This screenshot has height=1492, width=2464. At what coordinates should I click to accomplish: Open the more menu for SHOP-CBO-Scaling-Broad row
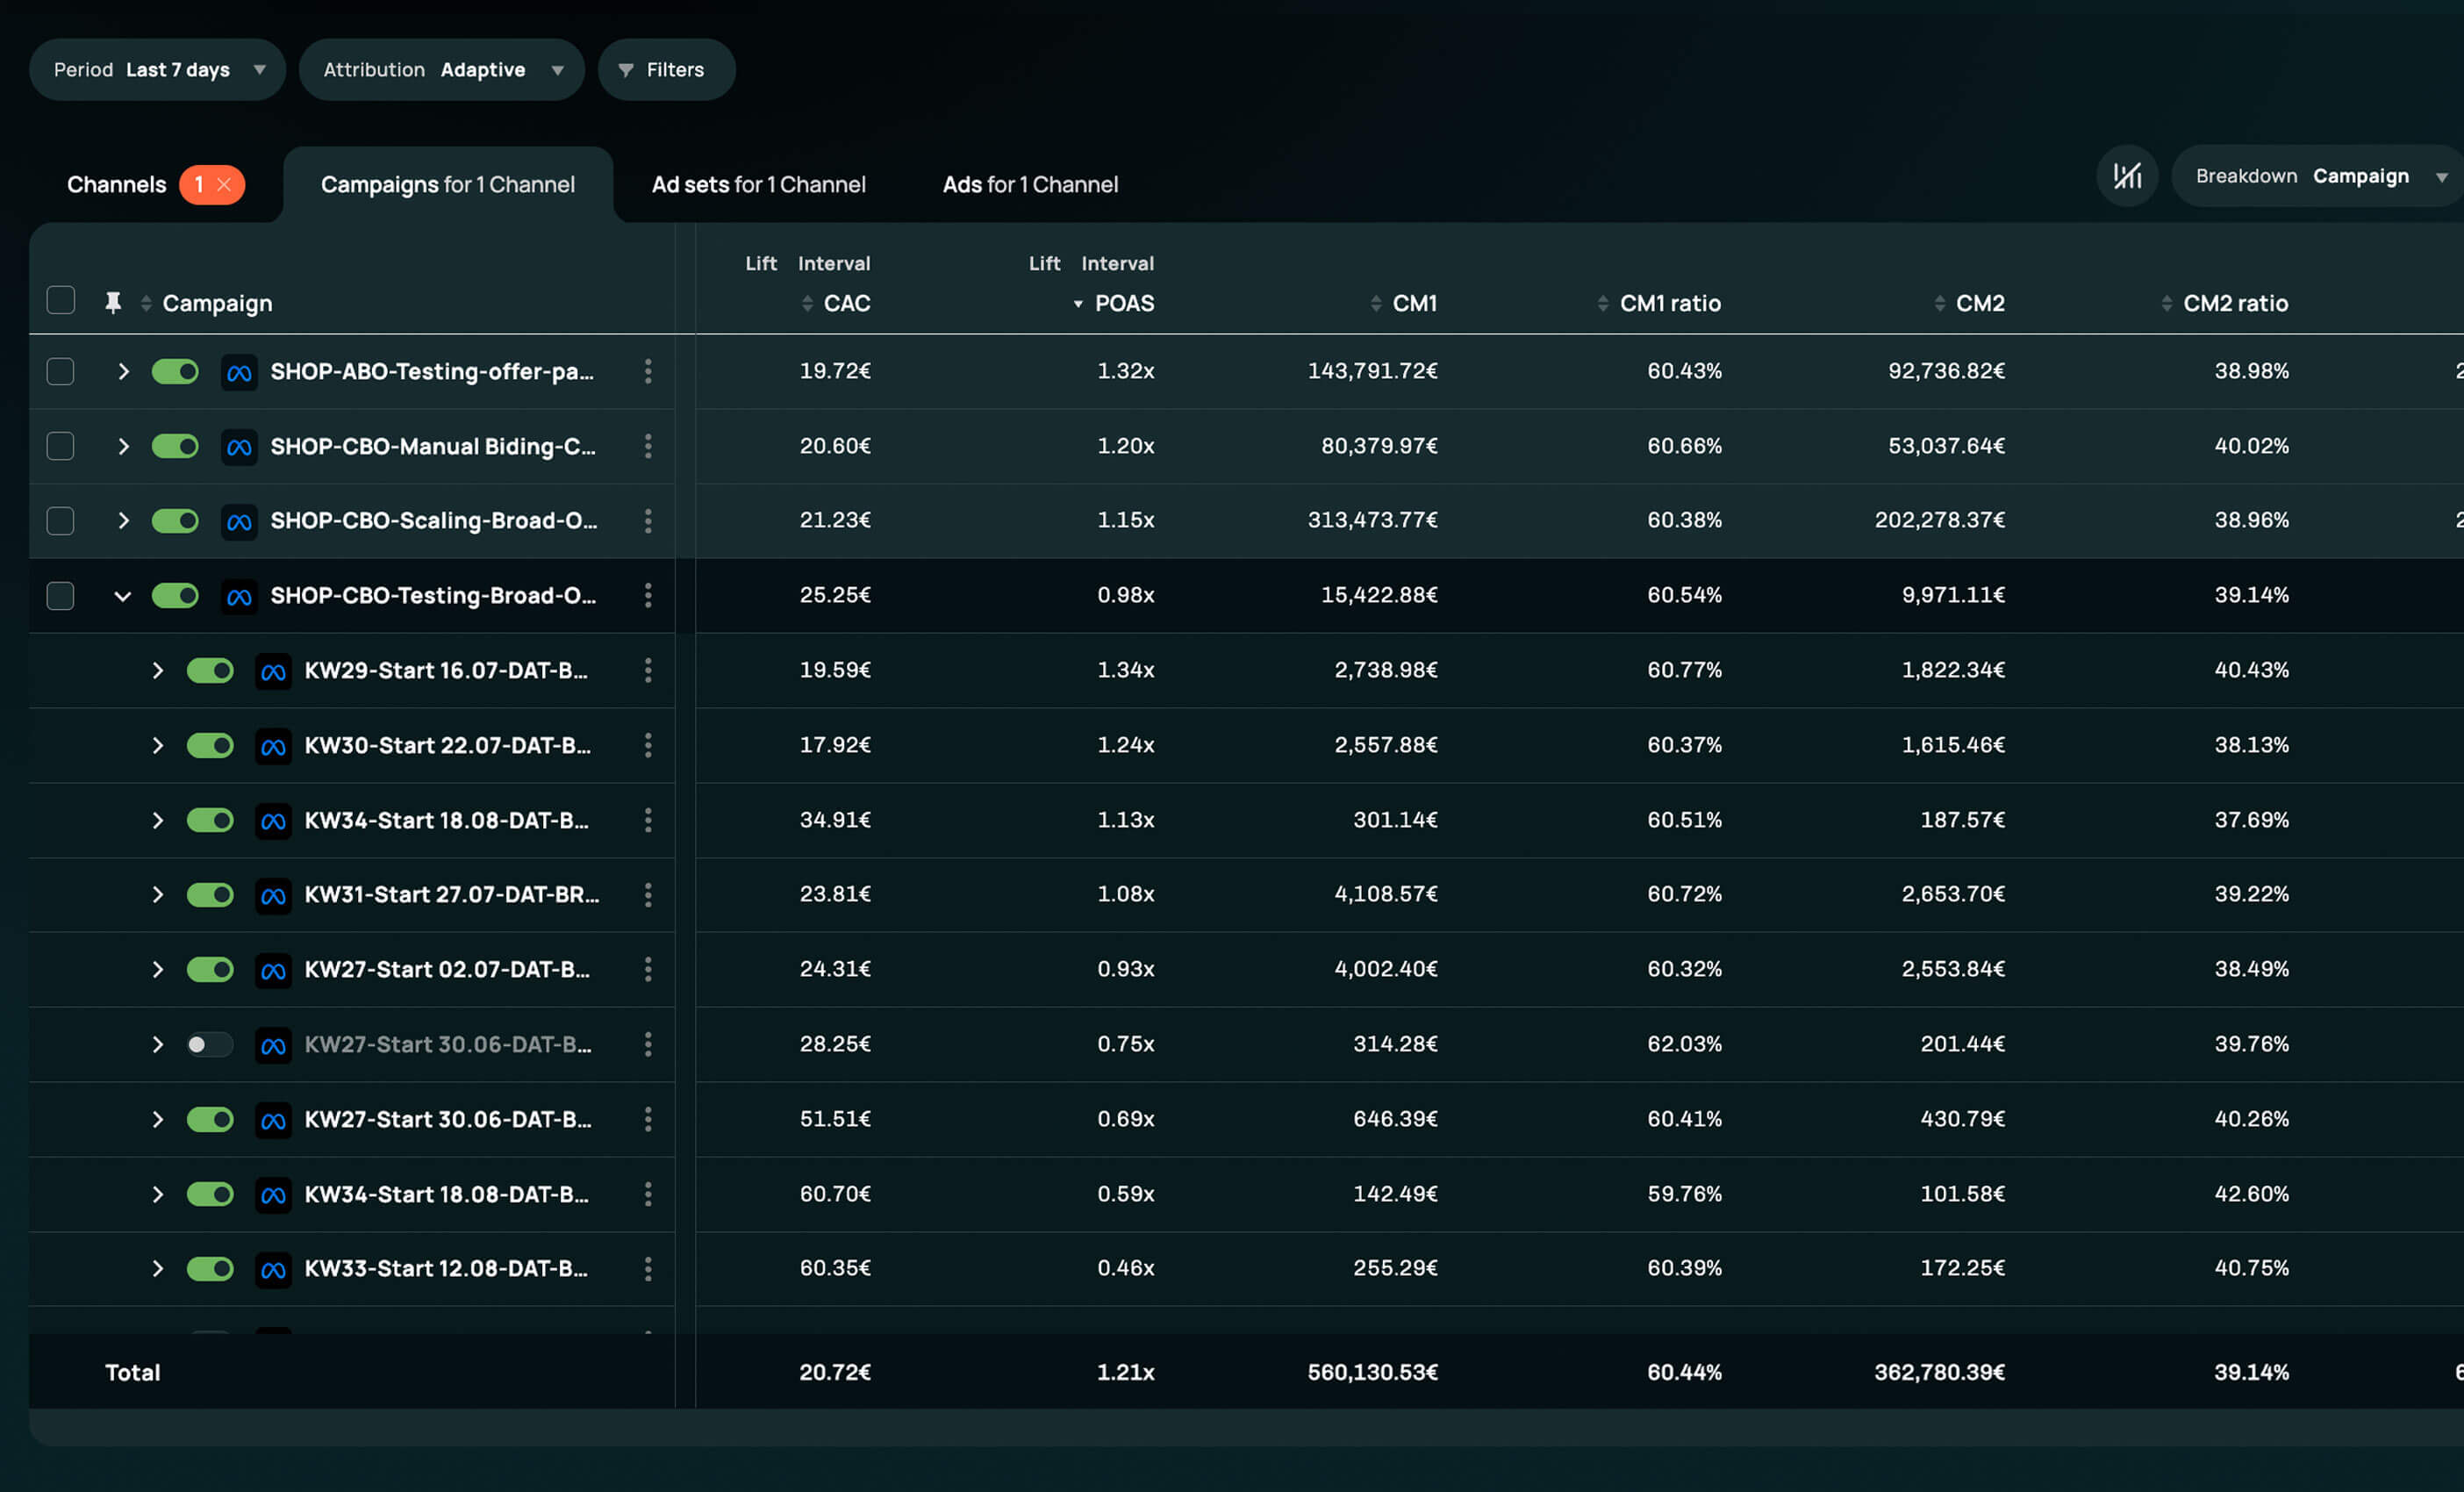coord(648,520)
